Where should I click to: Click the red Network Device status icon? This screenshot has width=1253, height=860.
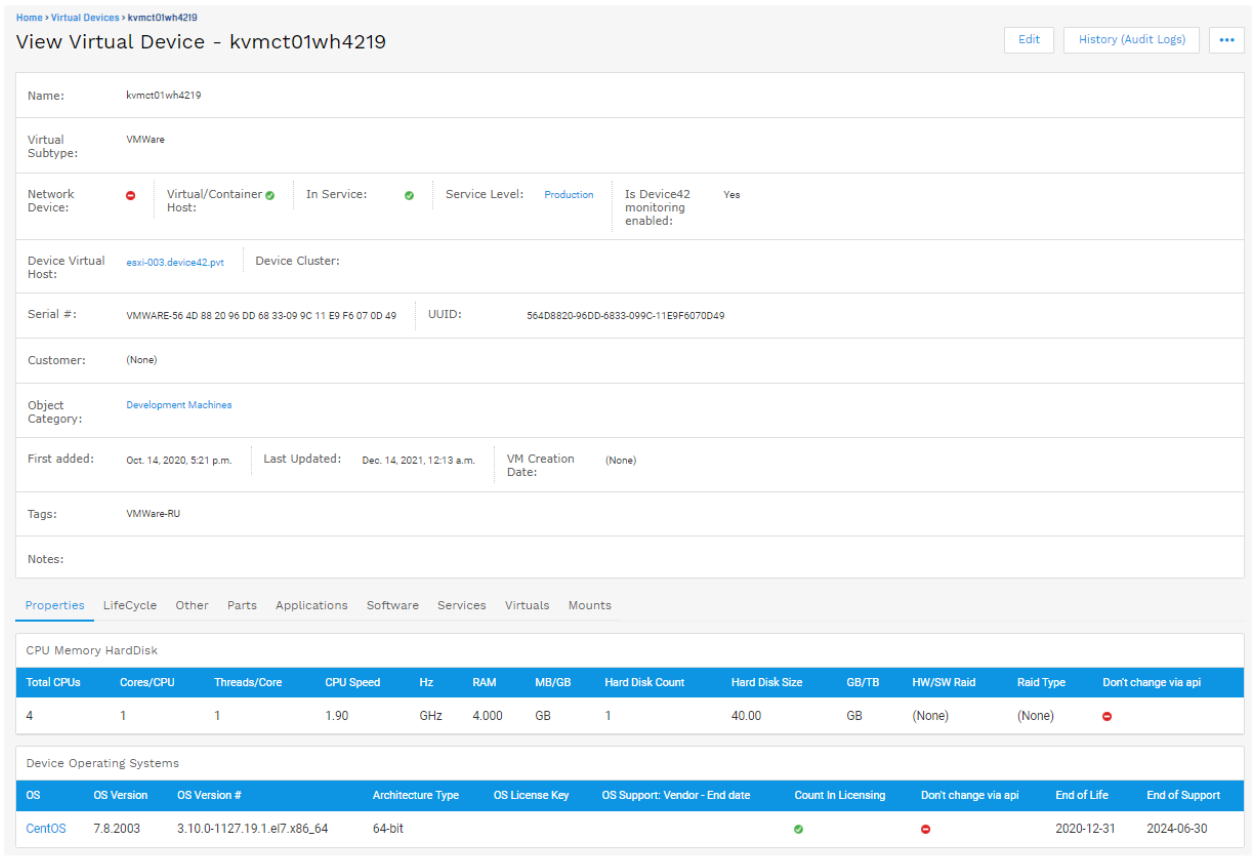(130, 195)
